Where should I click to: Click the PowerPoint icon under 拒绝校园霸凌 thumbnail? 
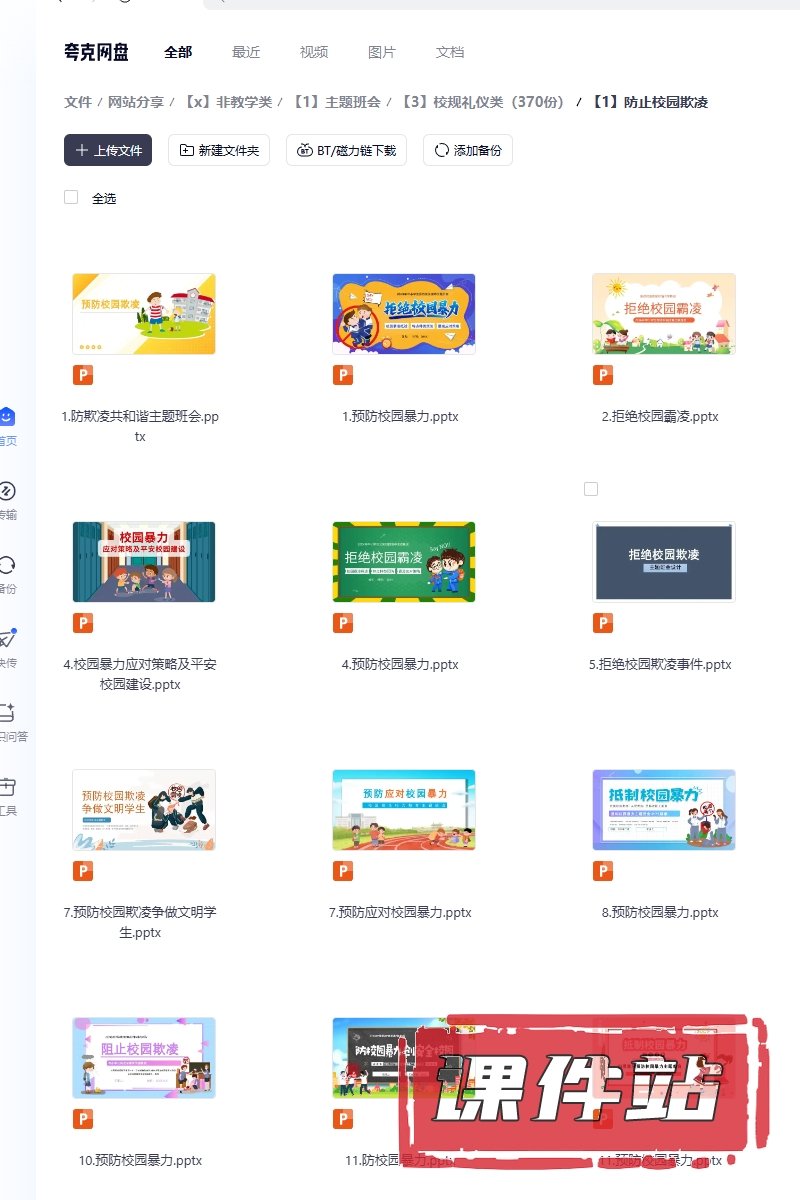tap(603, 375)
